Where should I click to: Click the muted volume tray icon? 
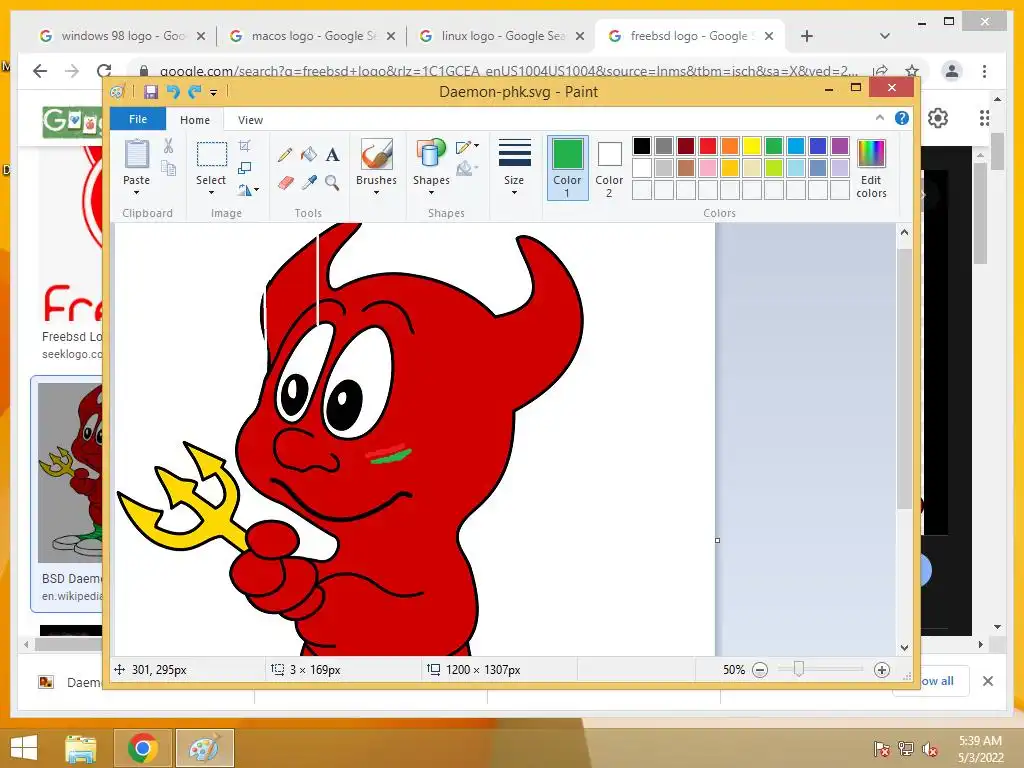coord(929,749)
